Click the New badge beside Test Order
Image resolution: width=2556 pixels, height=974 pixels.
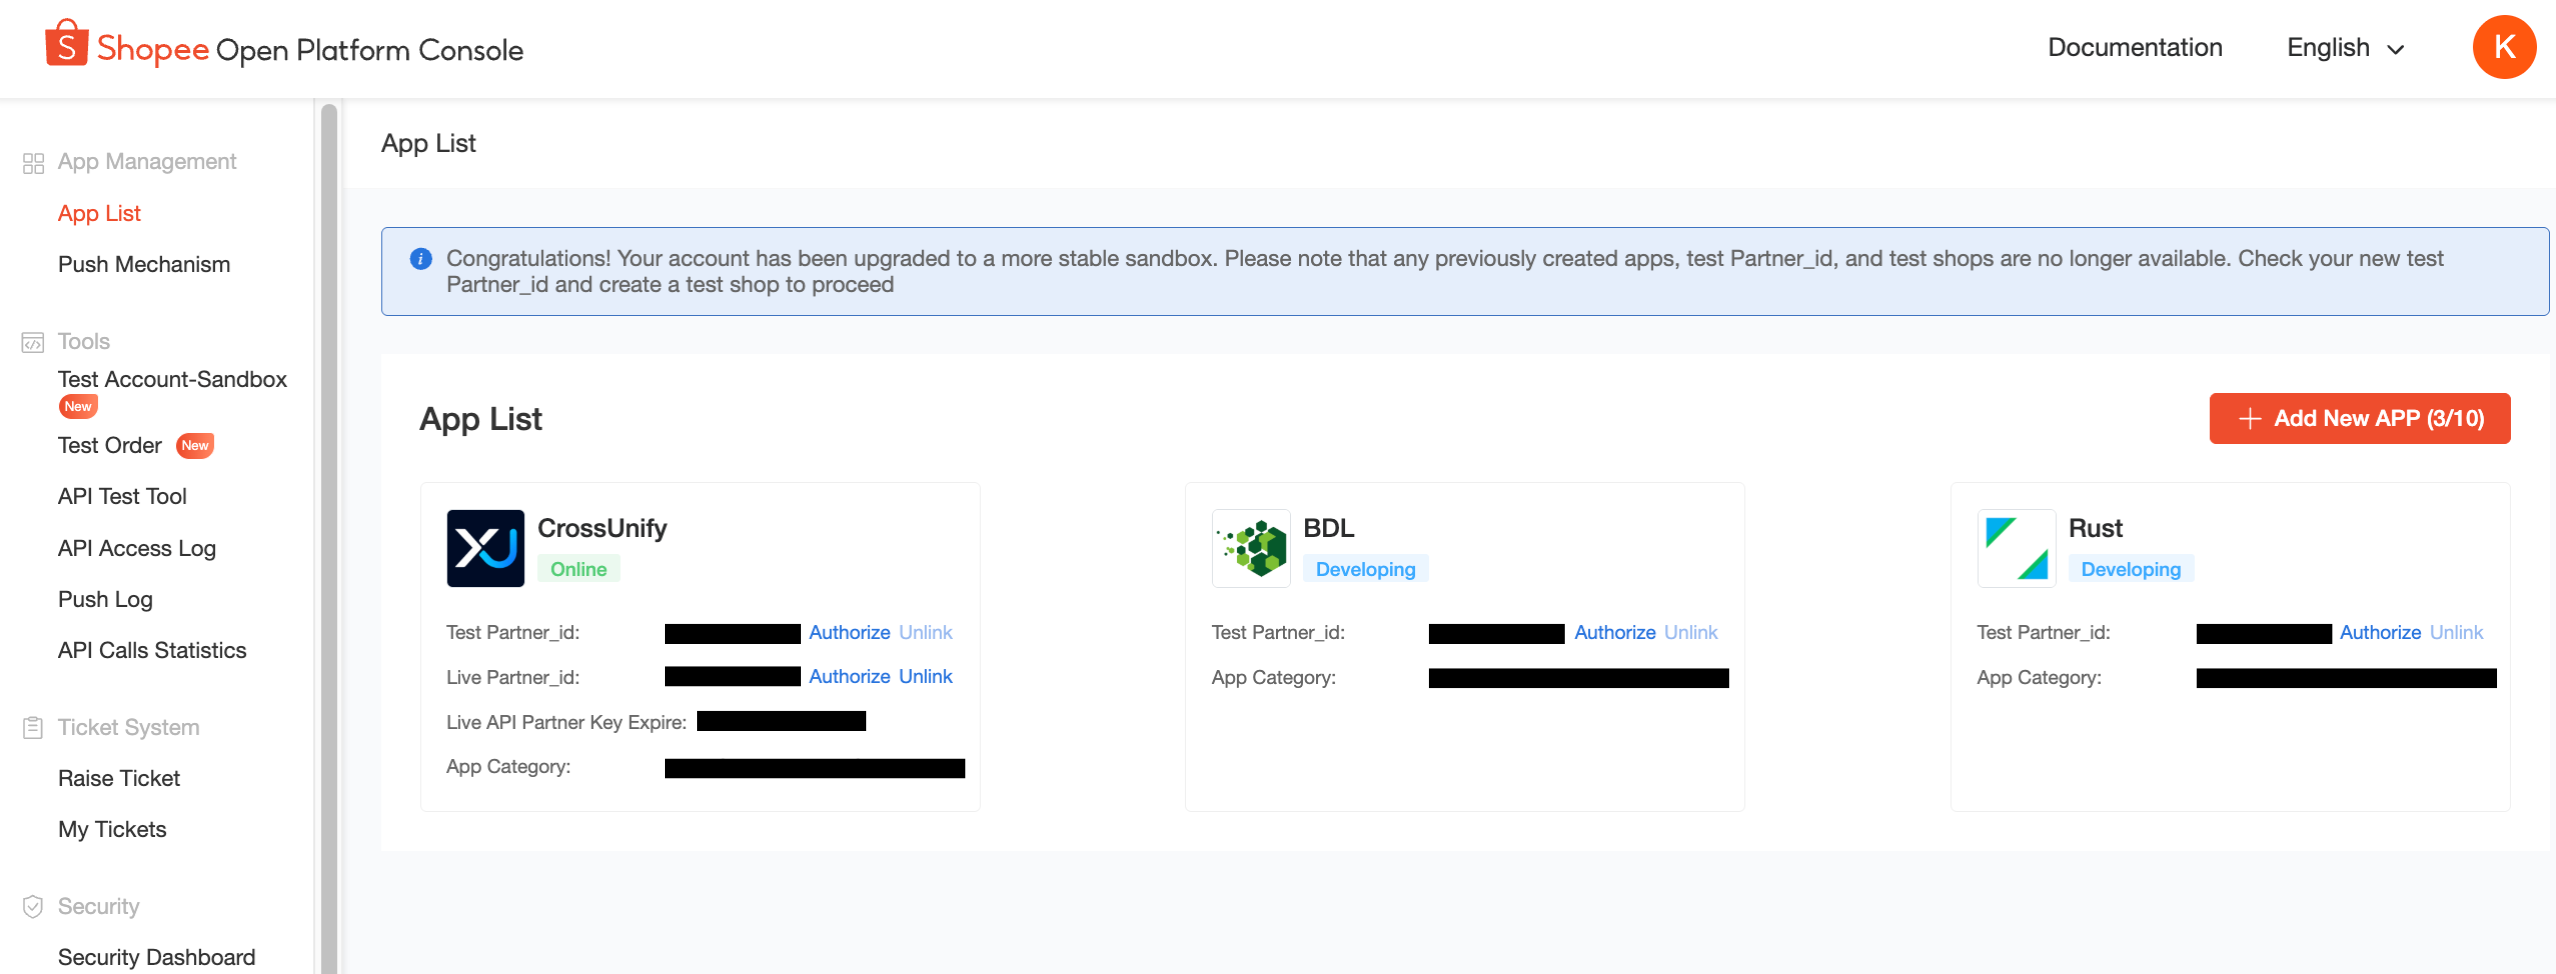[x=195, y=446]
